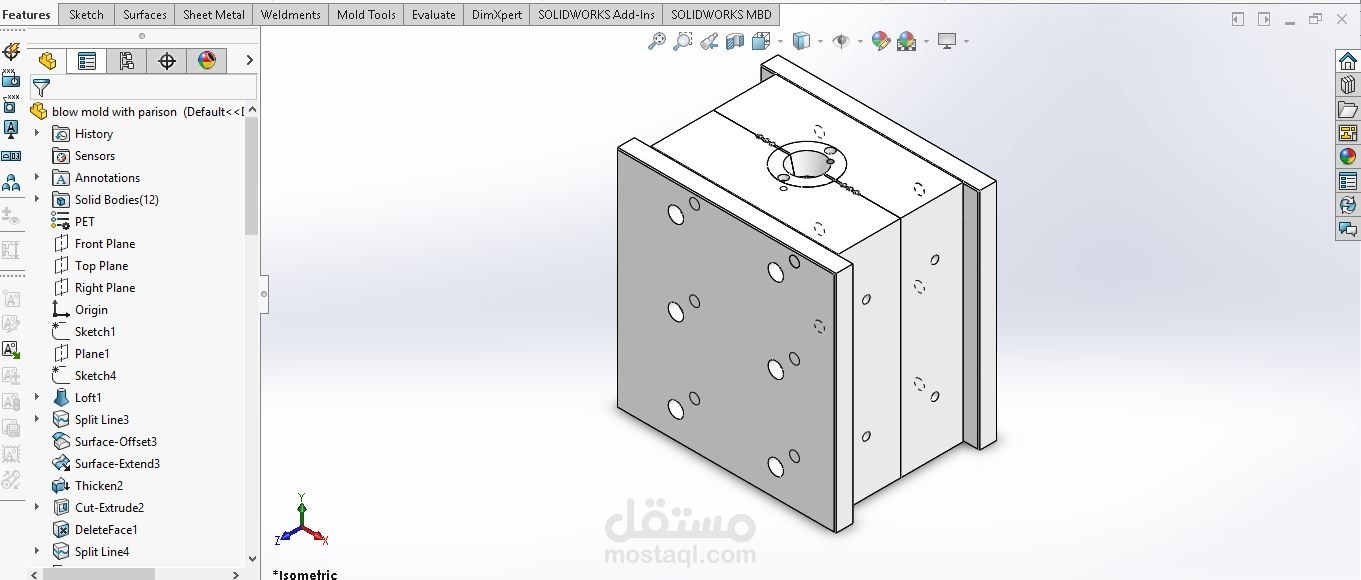Select the Sensors folder

84,156
